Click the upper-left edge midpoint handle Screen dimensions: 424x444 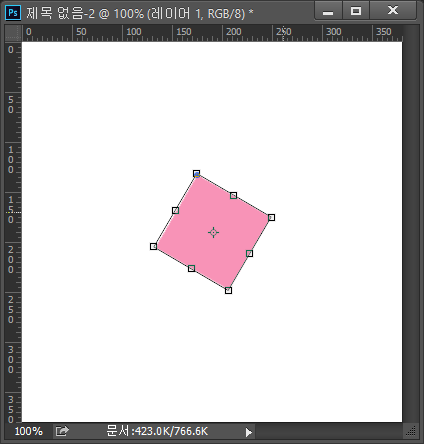pyautogui.click(x=175, y=210)
